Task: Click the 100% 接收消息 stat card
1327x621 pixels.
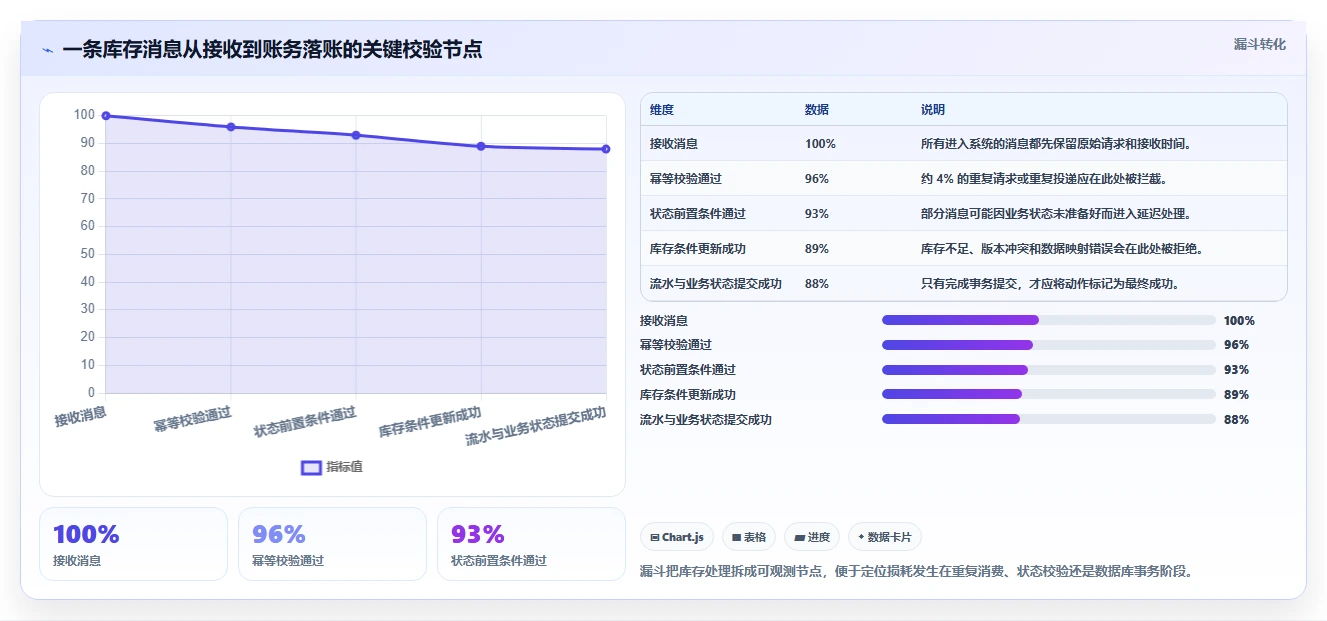Action: click(x=134, y=544)
